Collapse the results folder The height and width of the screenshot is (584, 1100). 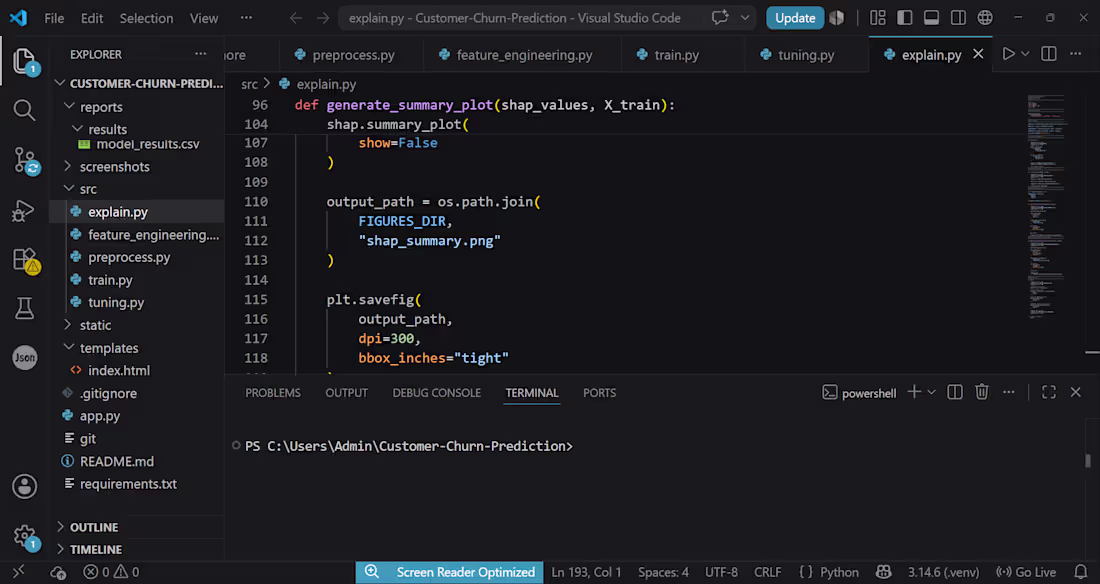[x=77, y=128]
